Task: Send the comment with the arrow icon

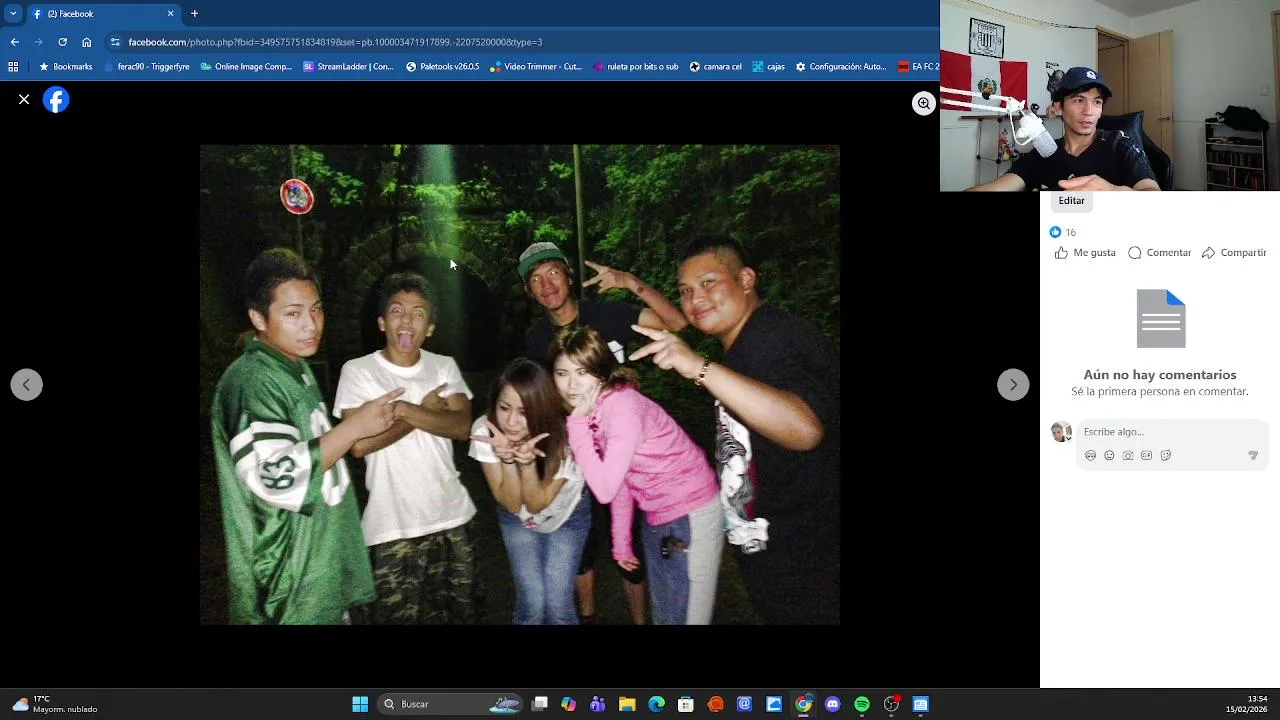Action: [x=1253, y=456]
